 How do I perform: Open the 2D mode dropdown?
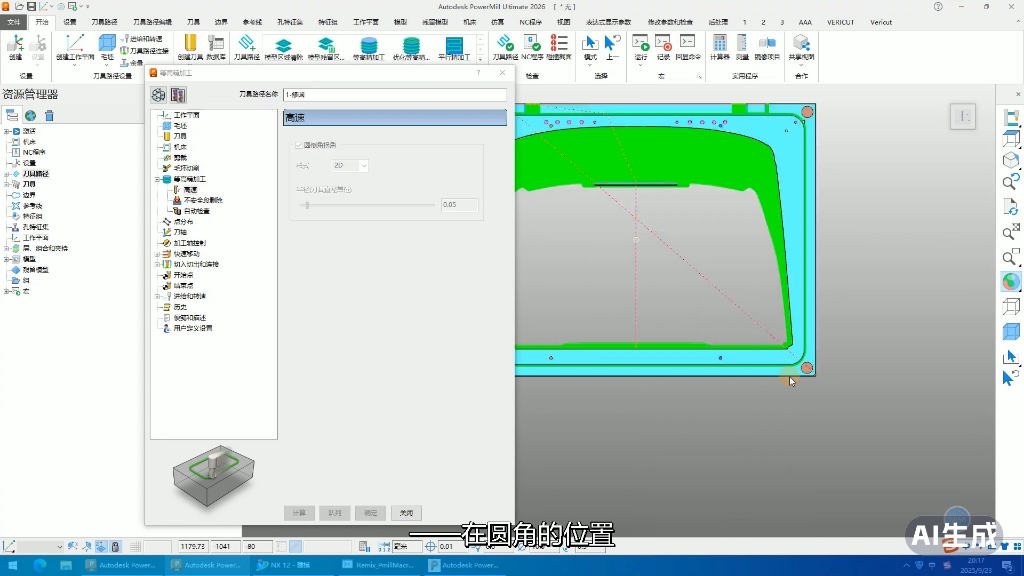(x=349, y=166)
